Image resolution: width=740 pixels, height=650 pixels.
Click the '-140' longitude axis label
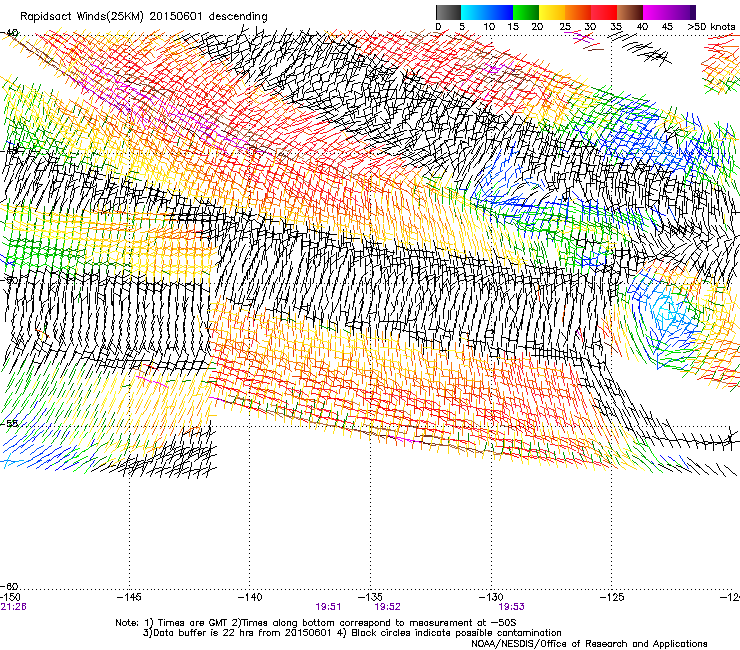(x=250, y=597)
